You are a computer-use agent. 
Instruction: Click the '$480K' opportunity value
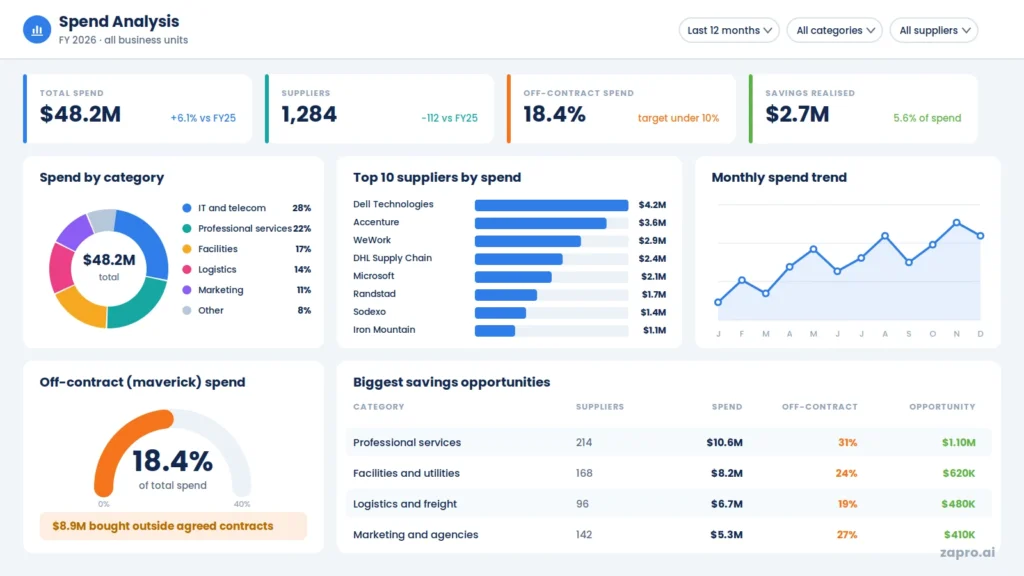[958, 504]
